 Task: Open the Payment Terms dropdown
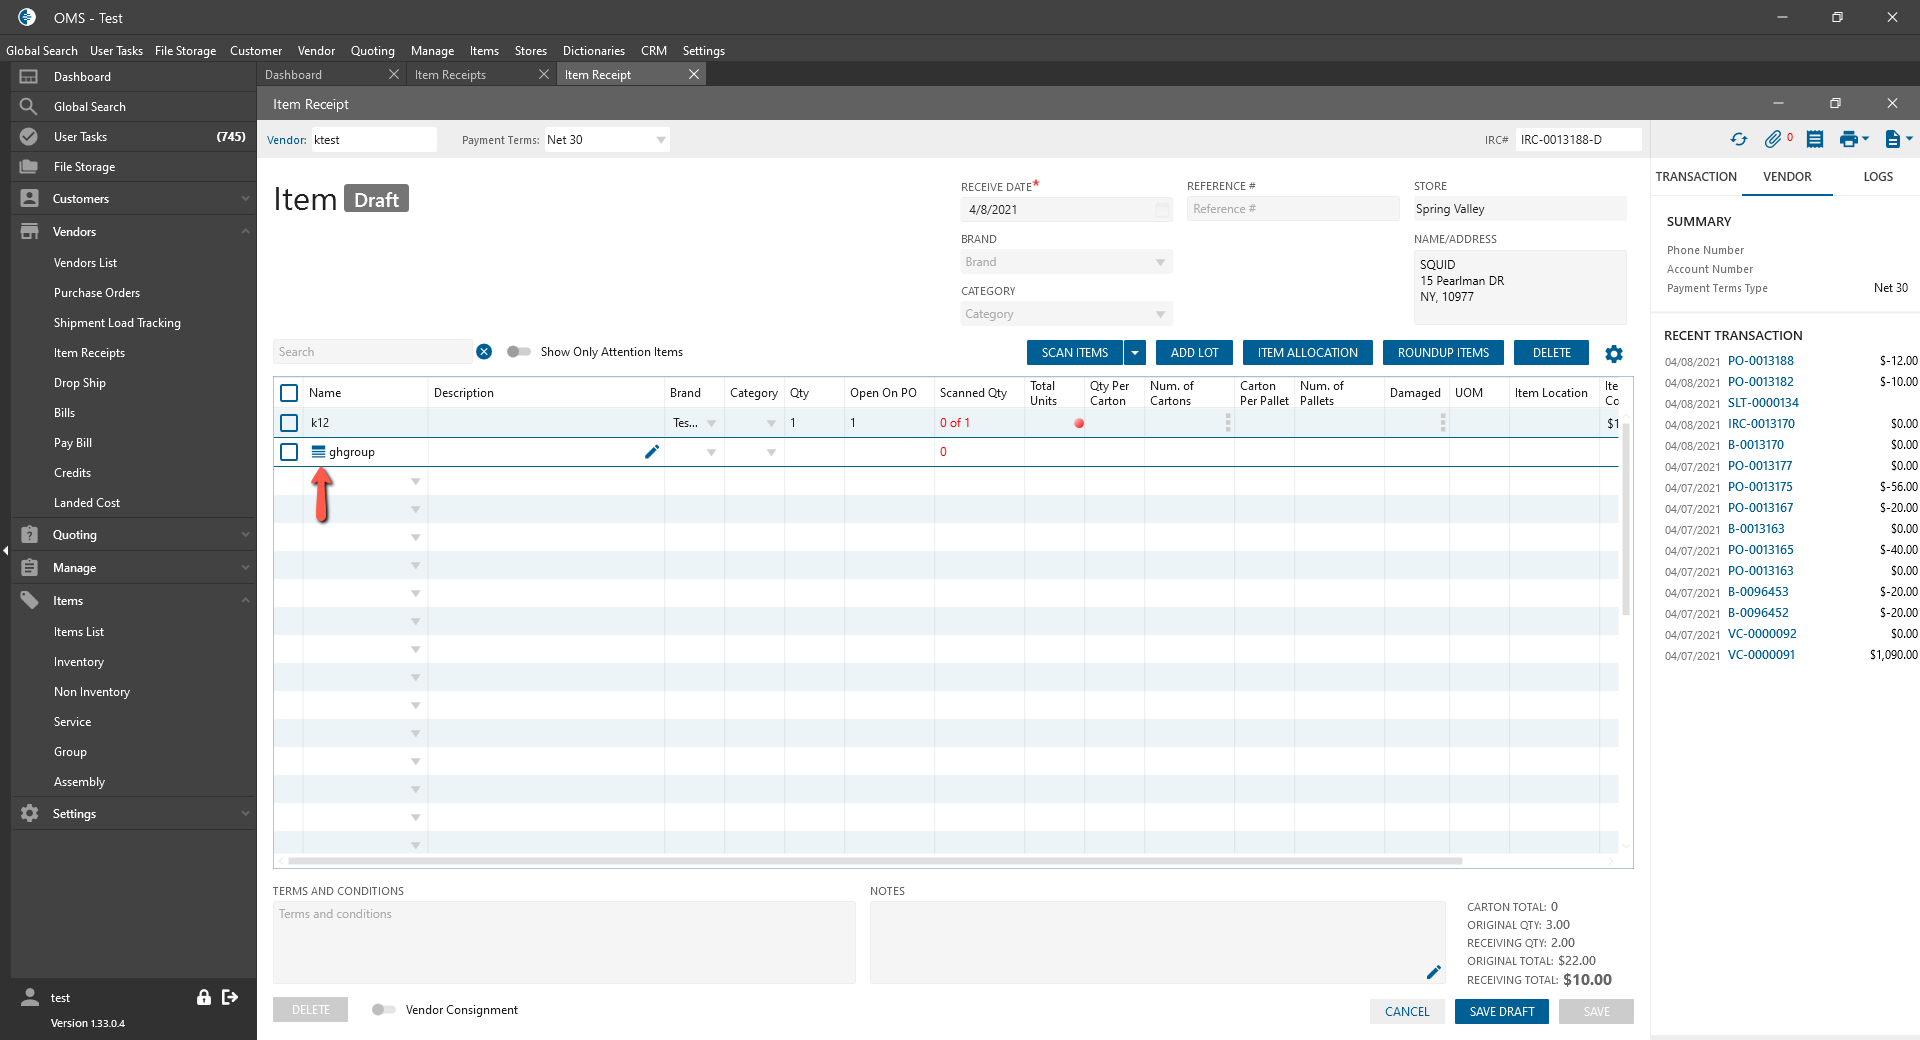point(660,140)
